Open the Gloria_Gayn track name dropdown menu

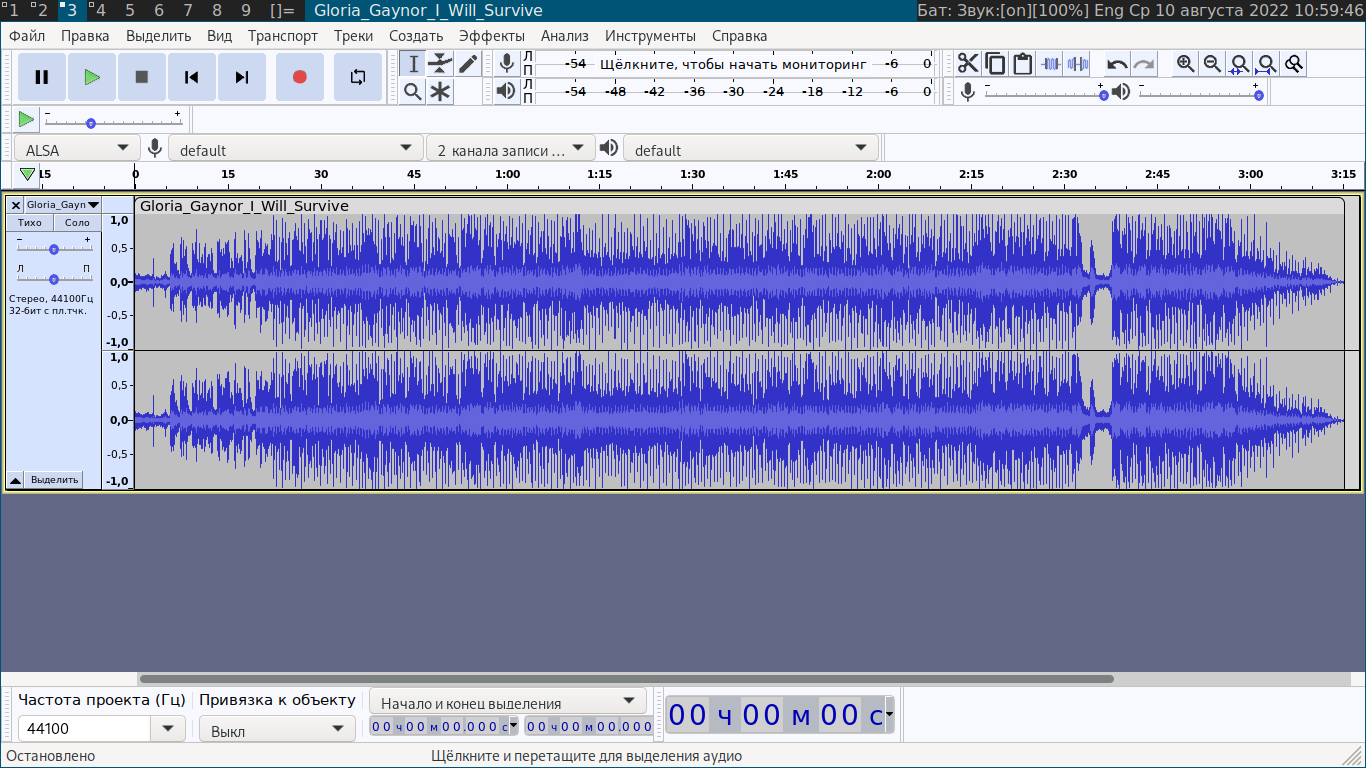[63, 204]
